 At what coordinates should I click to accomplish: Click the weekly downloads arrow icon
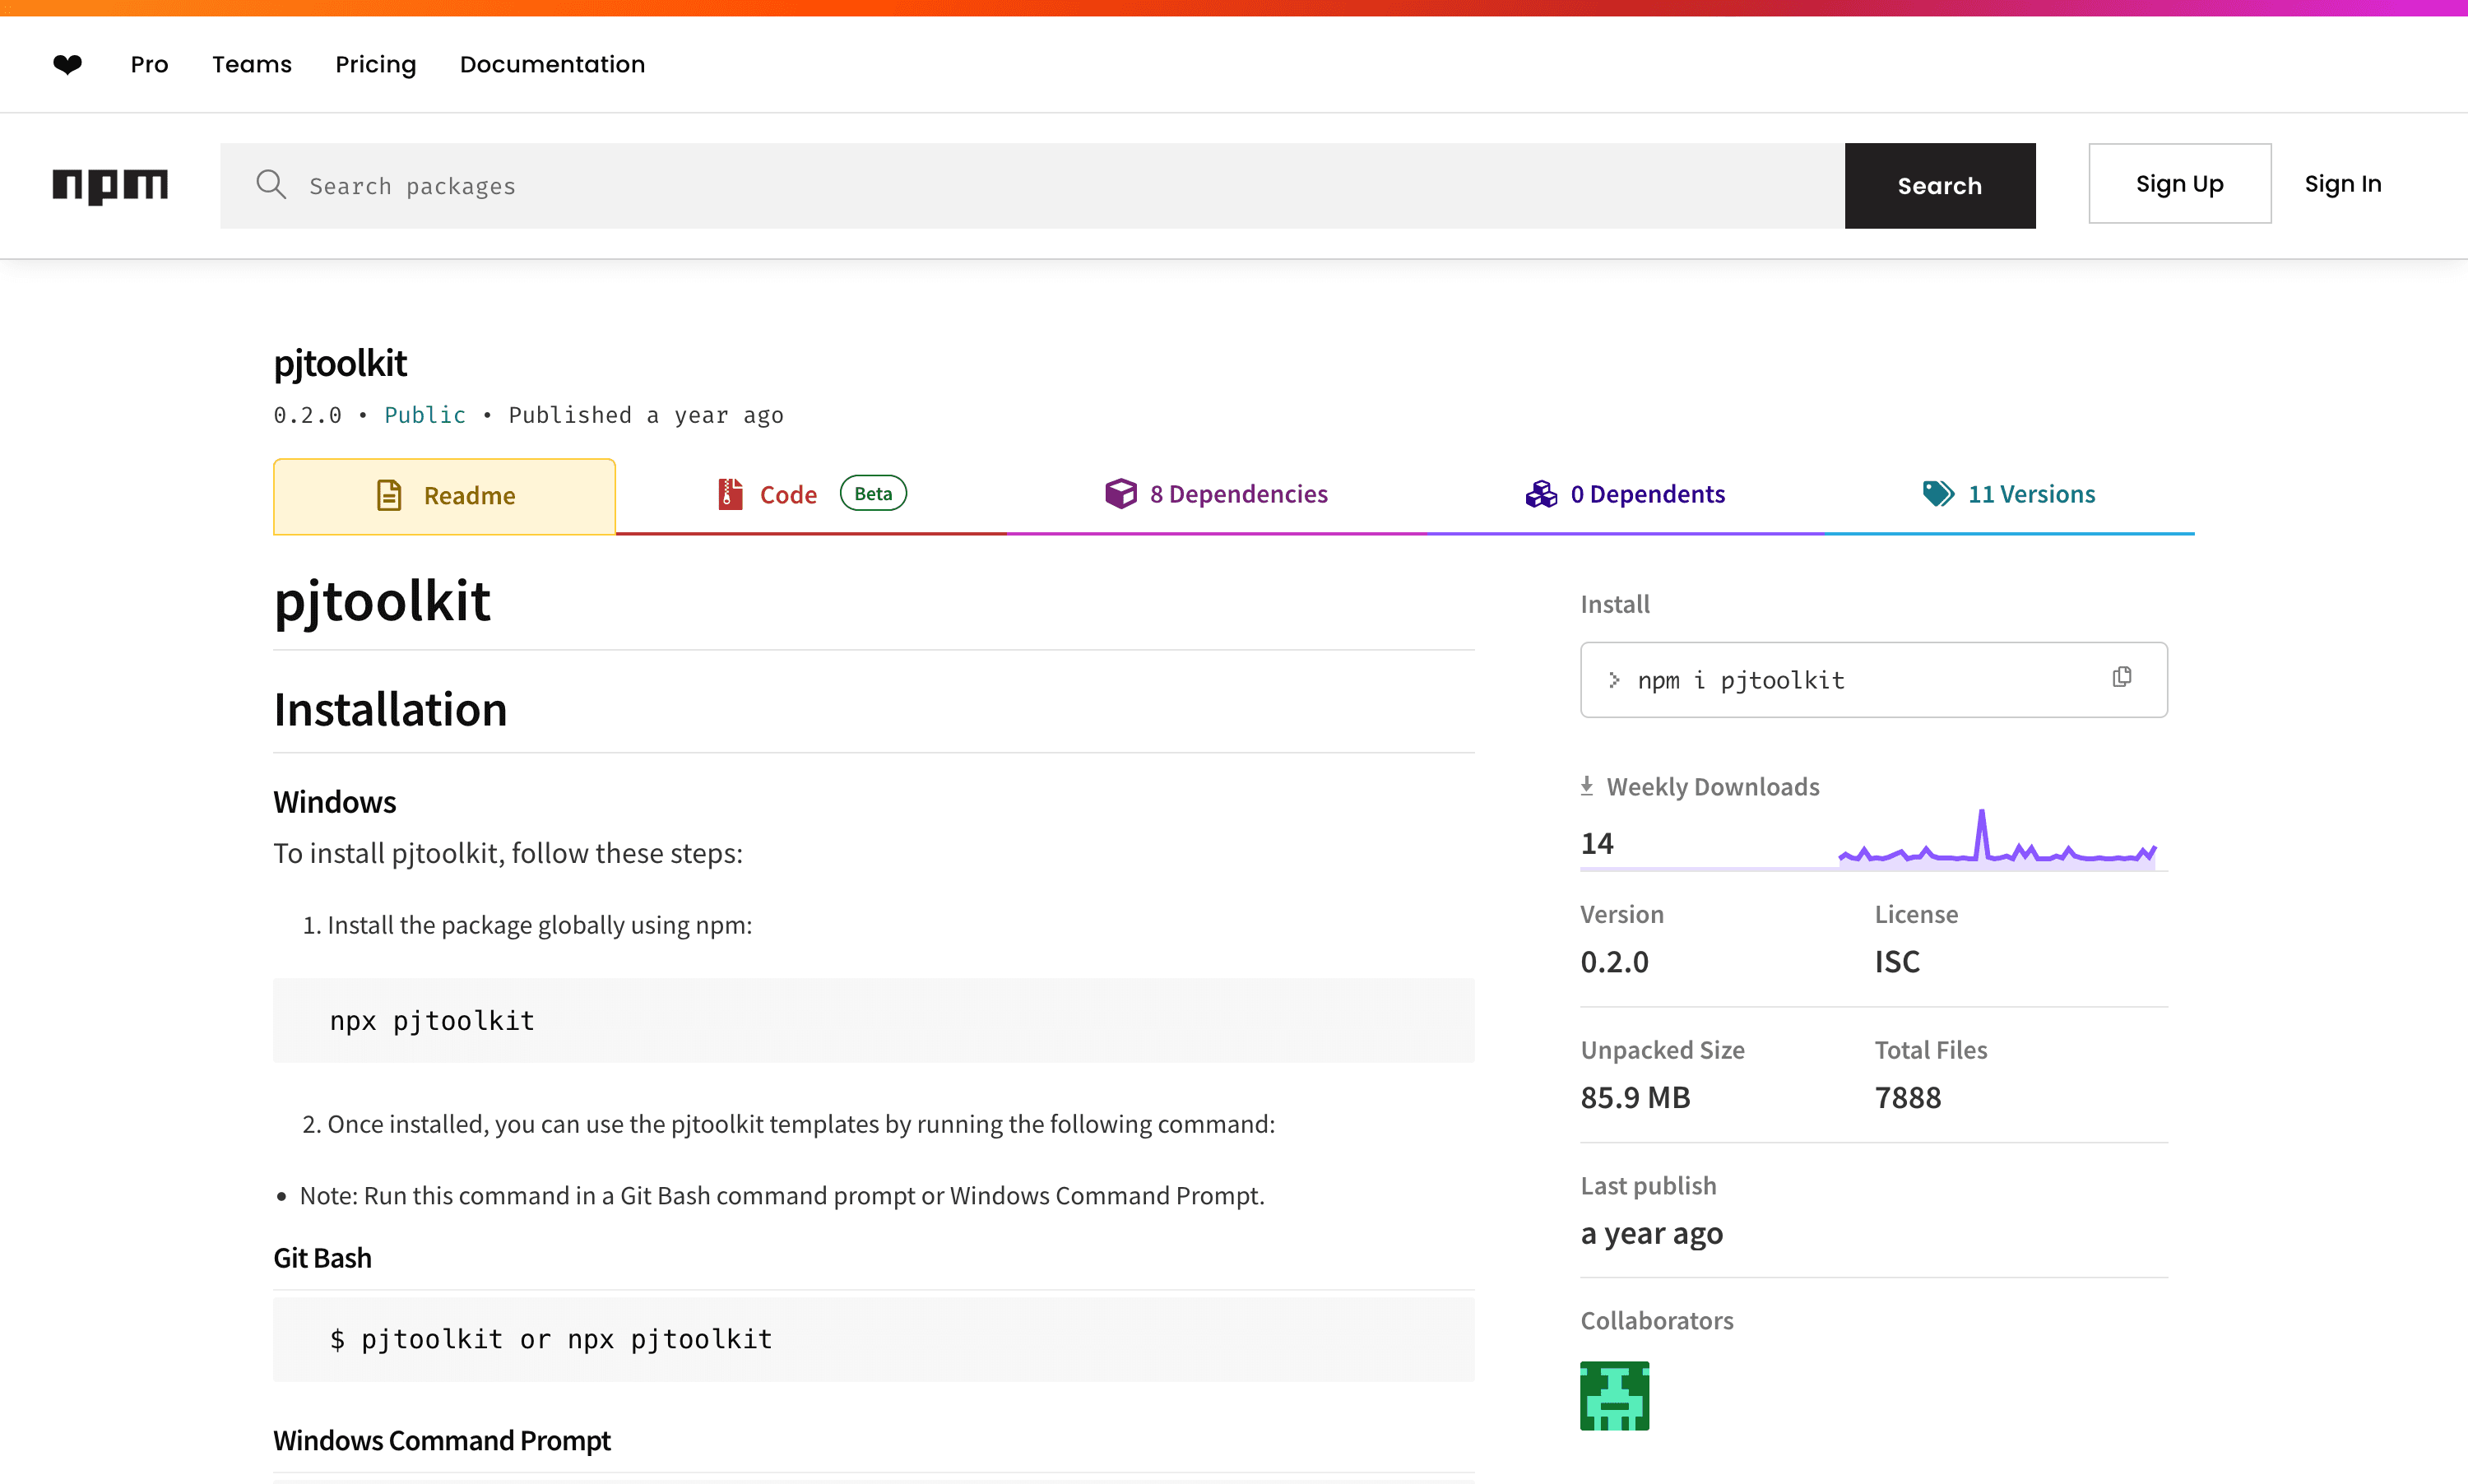[1587, 786]
